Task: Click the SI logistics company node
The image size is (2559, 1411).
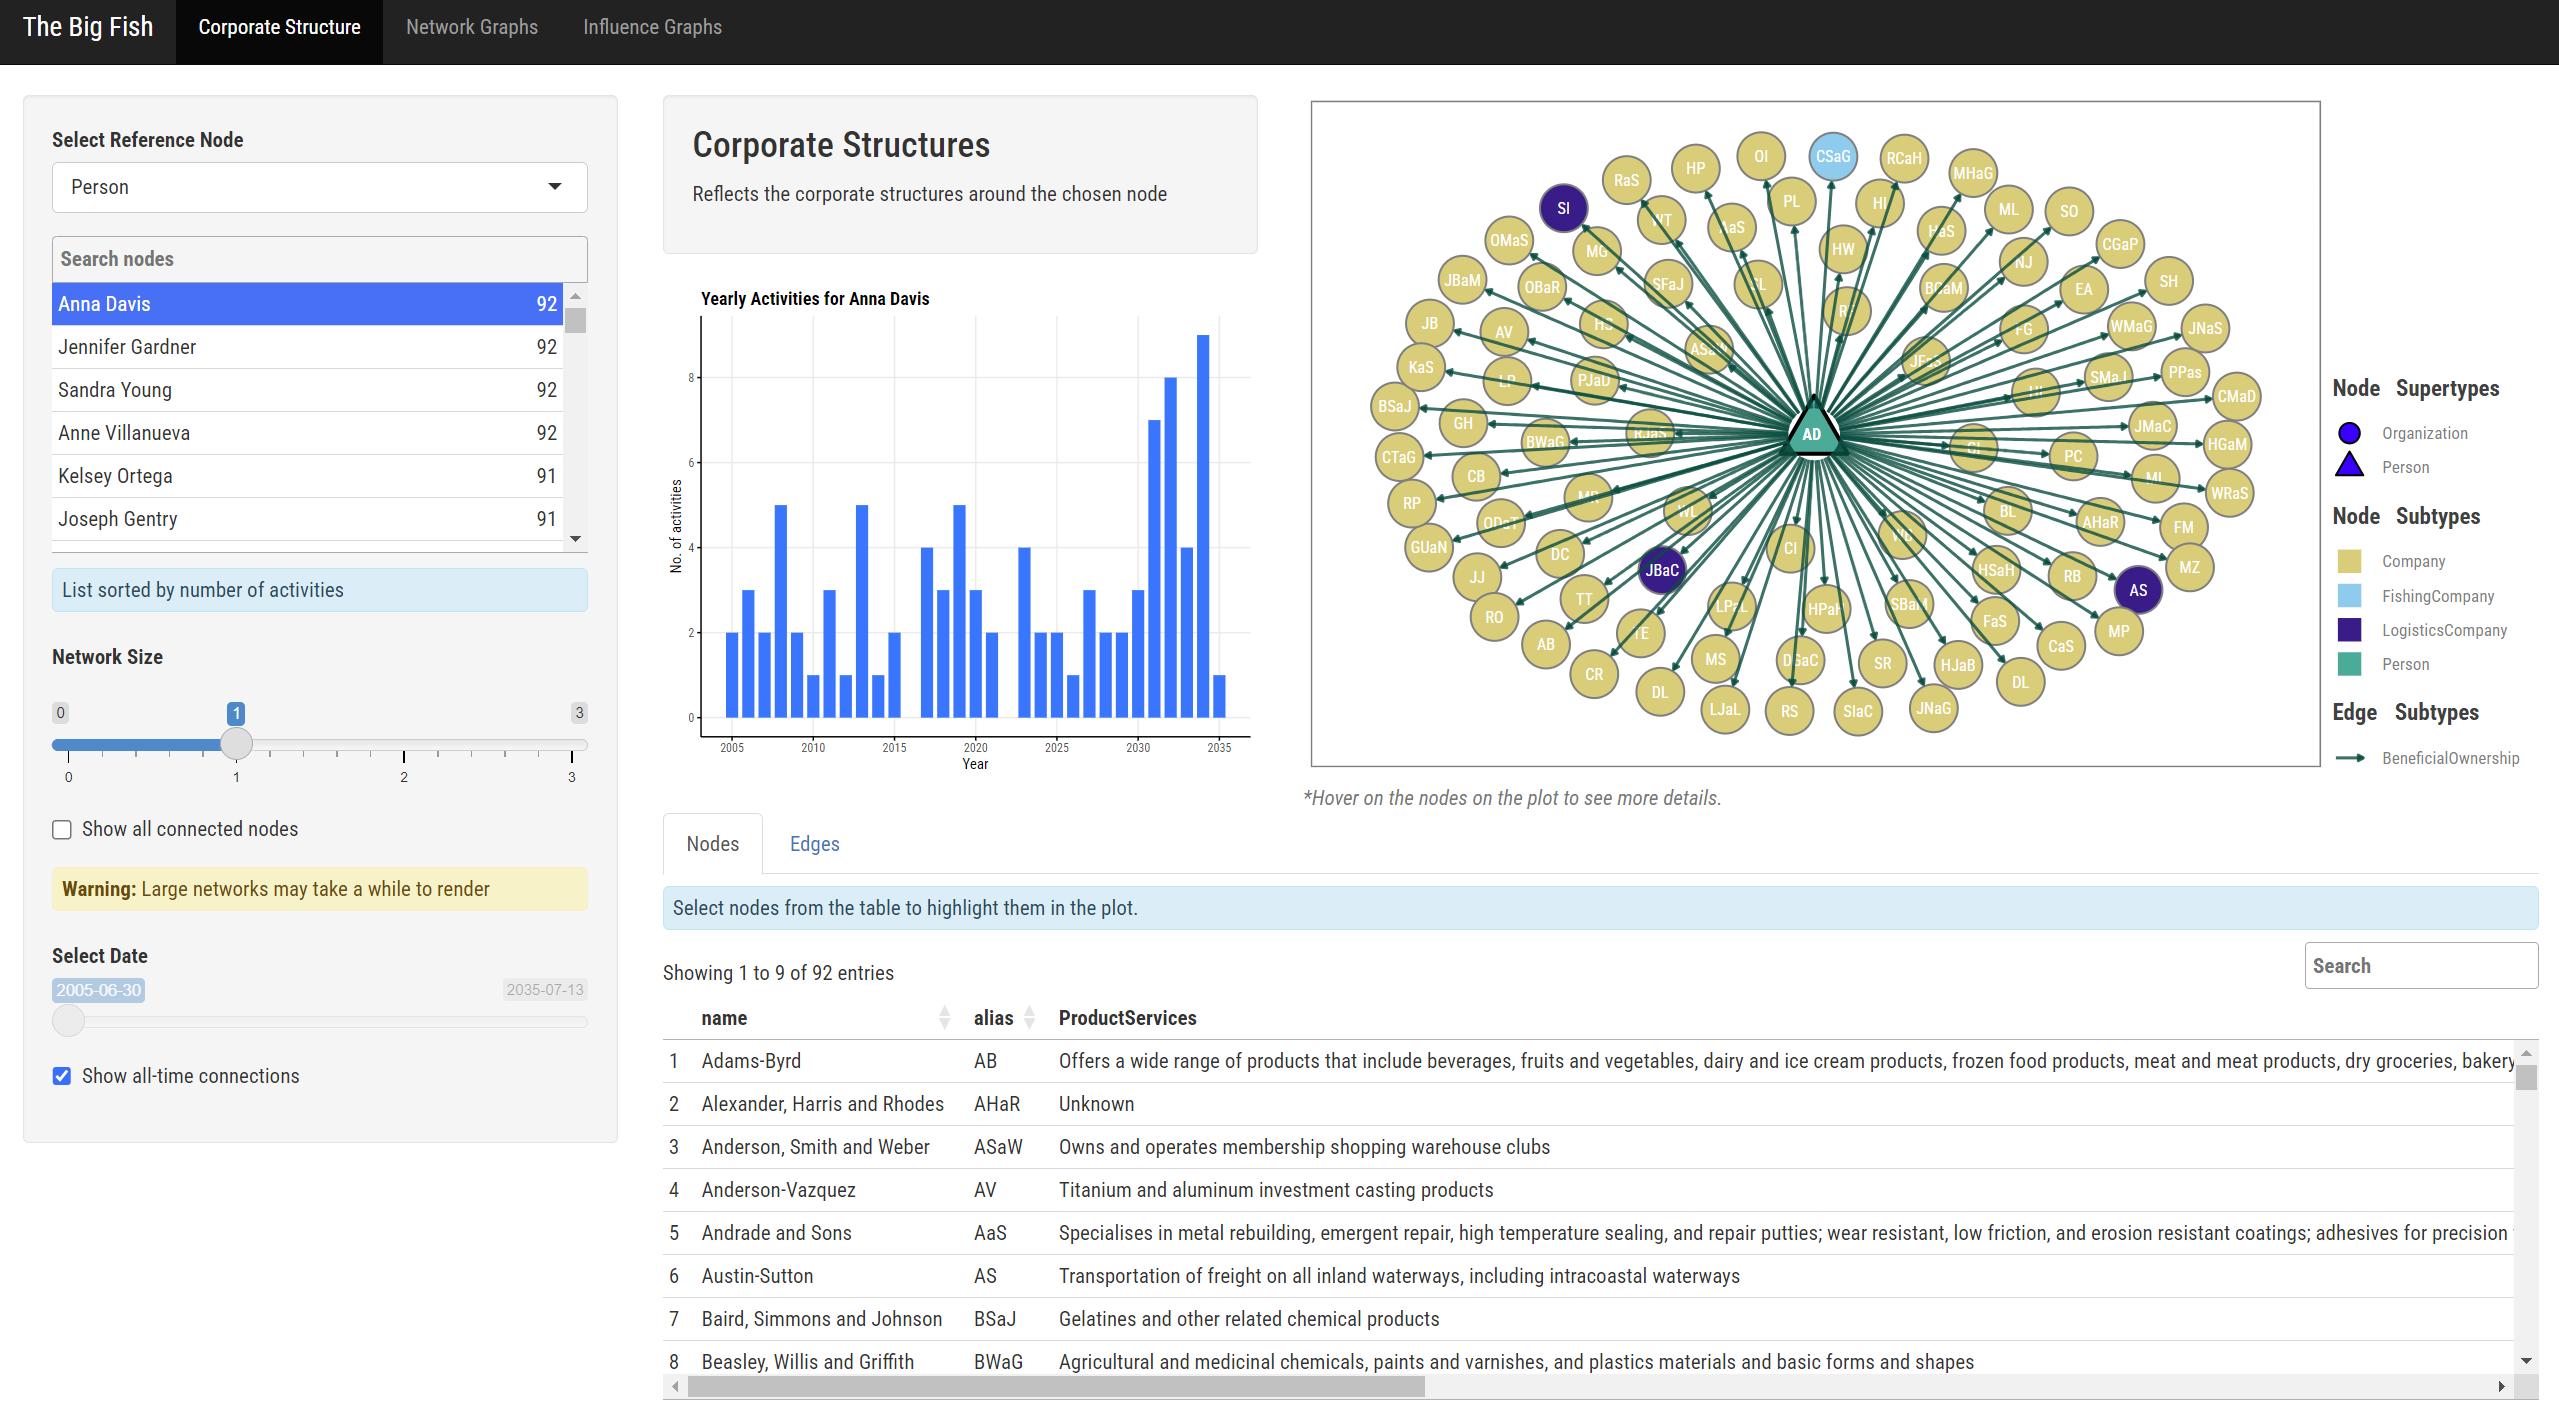Action: 1563,208
